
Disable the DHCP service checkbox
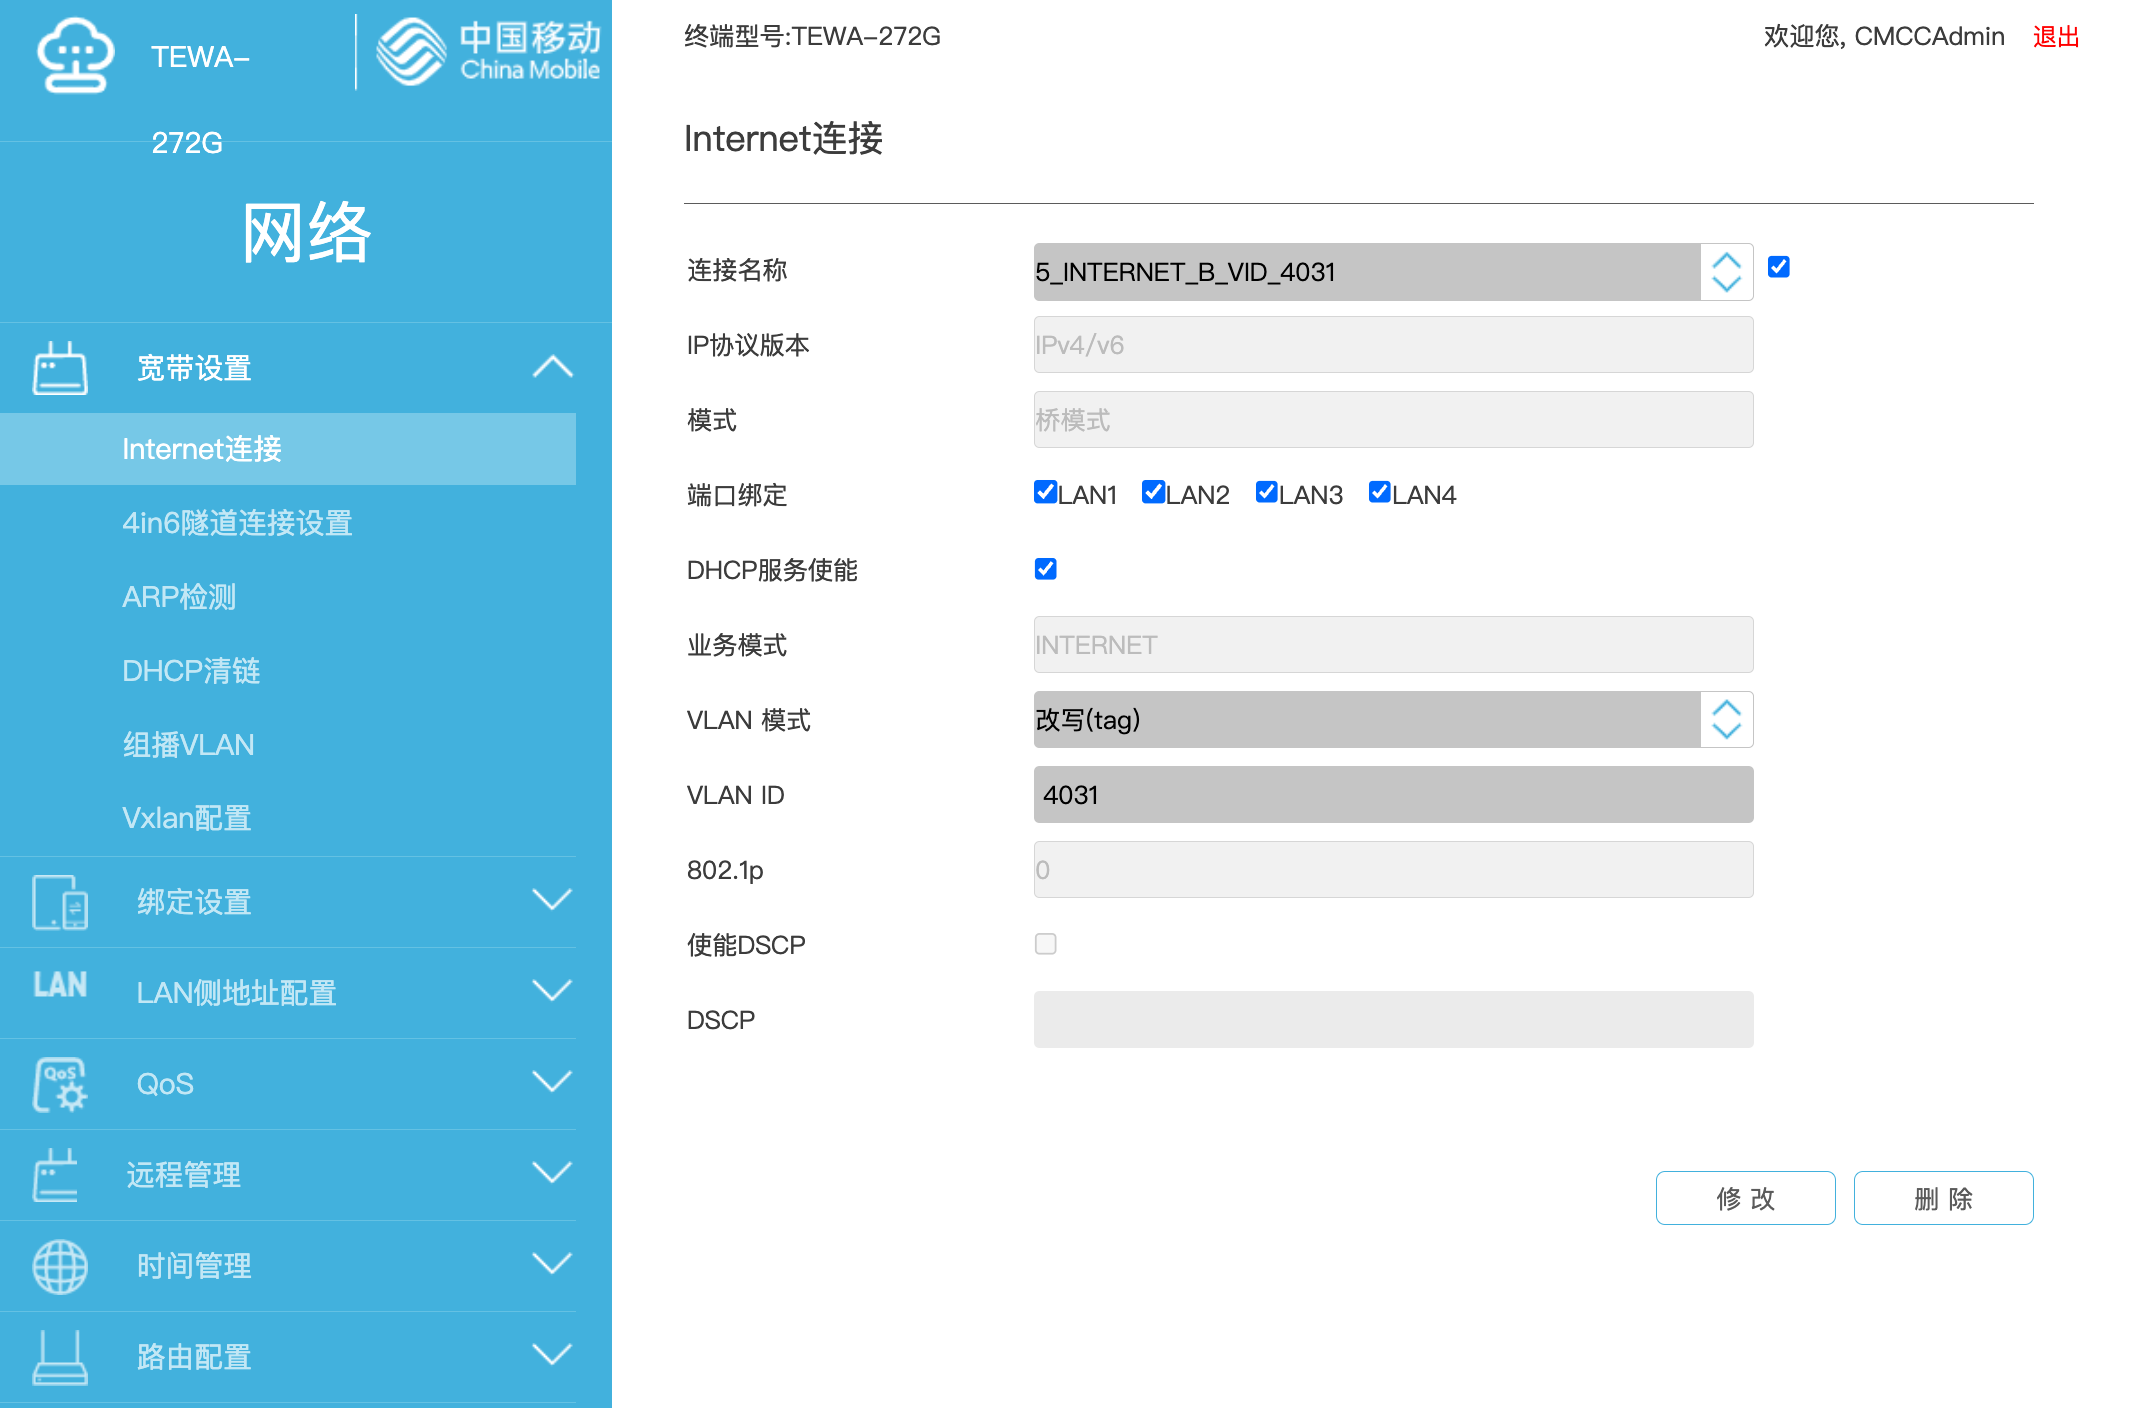tap(1045, 569)
